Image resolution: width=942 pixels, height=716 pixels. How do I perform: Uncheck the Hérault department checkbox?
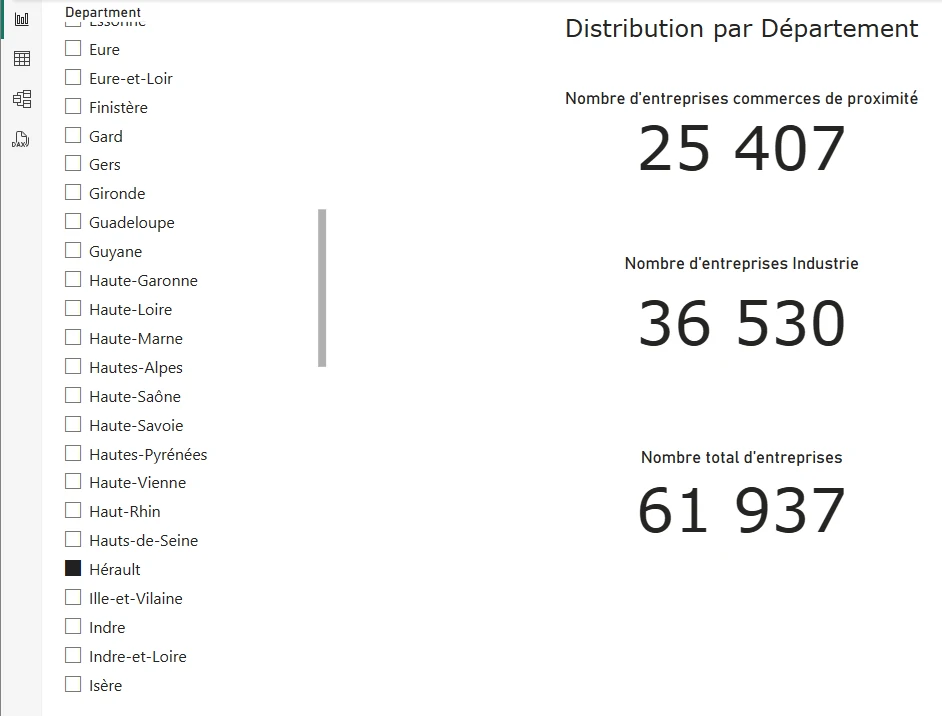[73, 568]
